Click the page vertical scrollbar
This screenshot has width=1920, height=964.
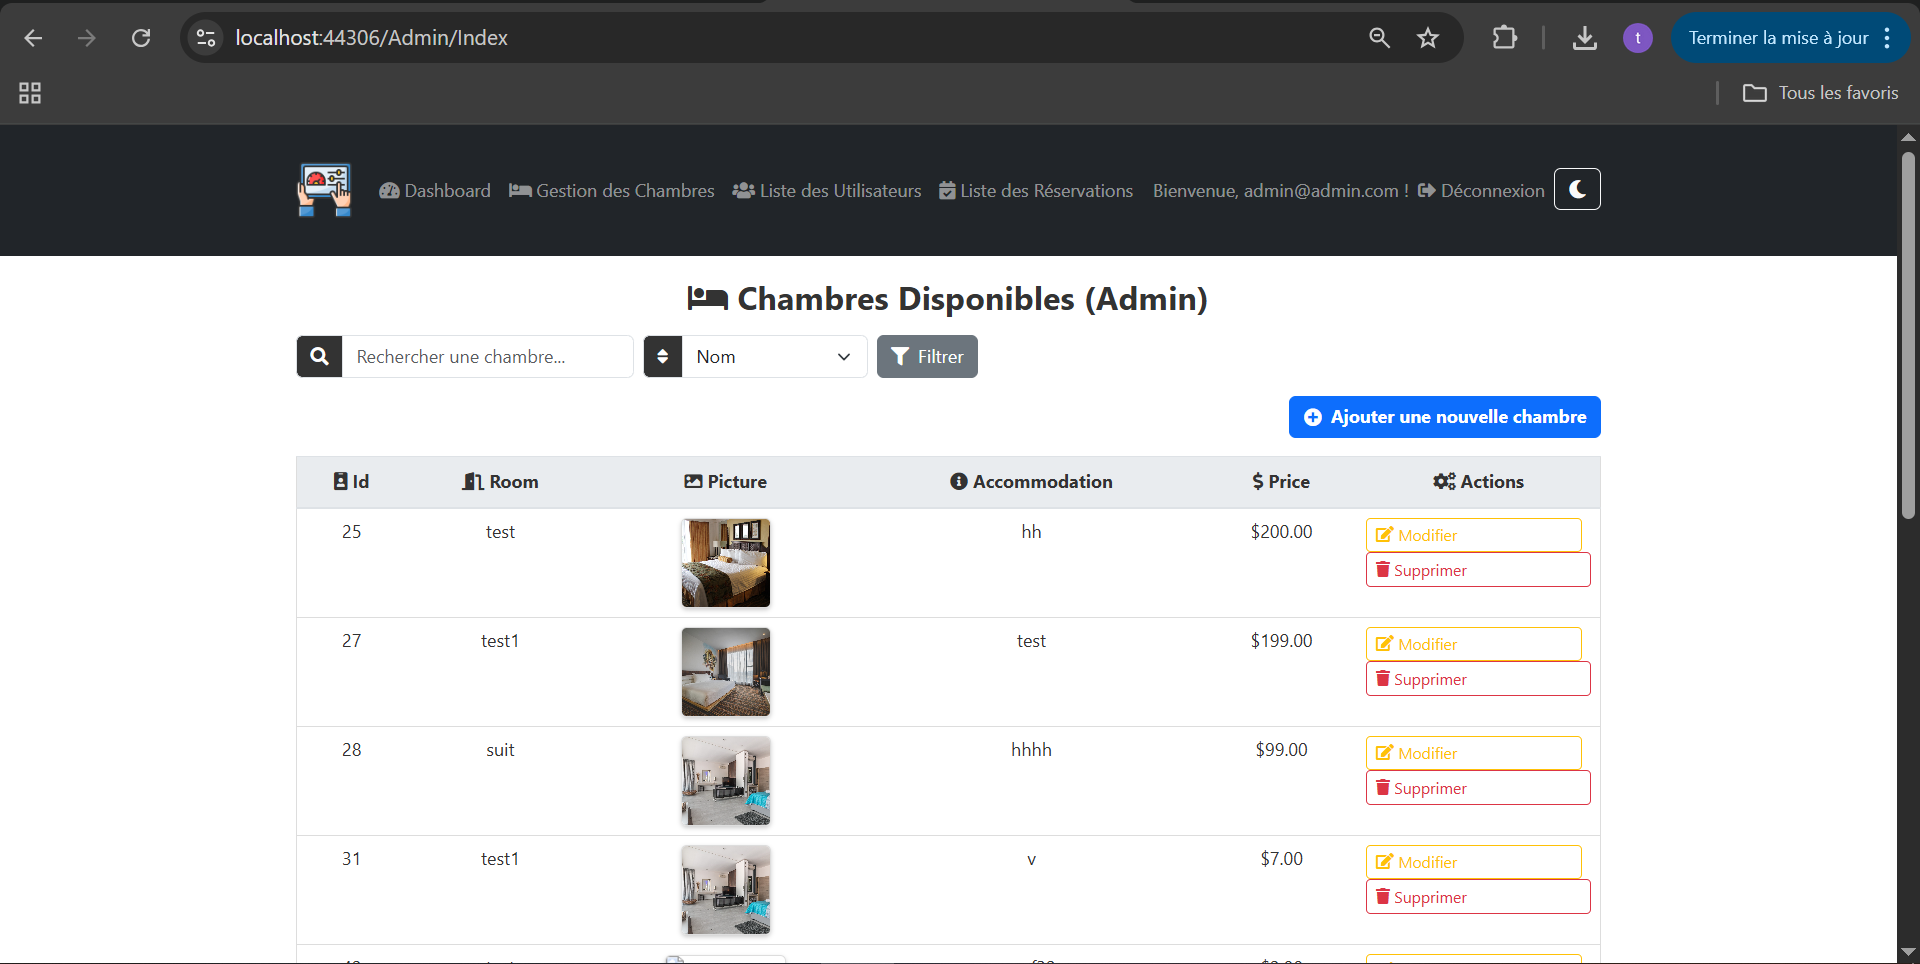tap(1908, 336)
